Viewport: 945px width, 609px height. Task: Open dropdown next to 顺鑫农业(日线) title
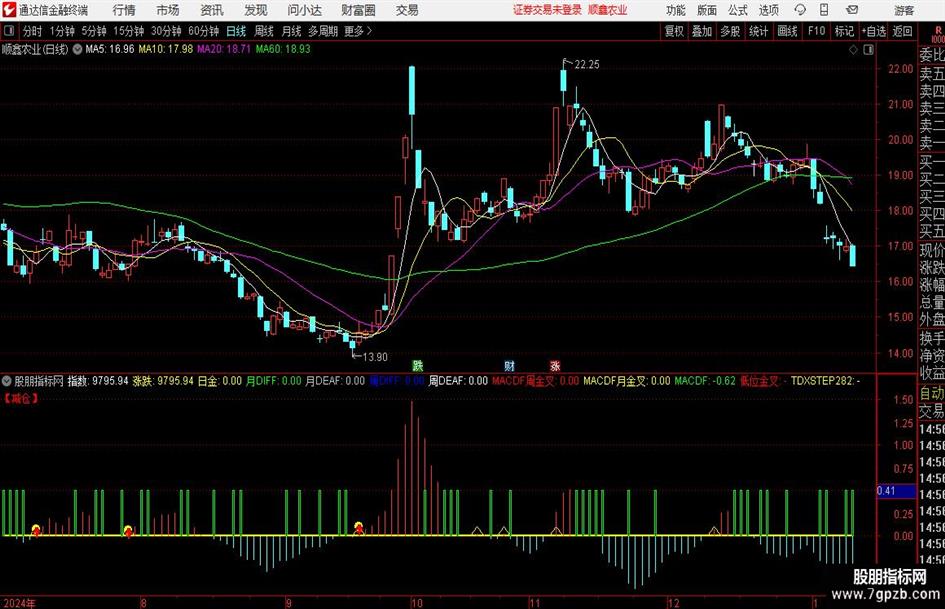pos(78,49)
